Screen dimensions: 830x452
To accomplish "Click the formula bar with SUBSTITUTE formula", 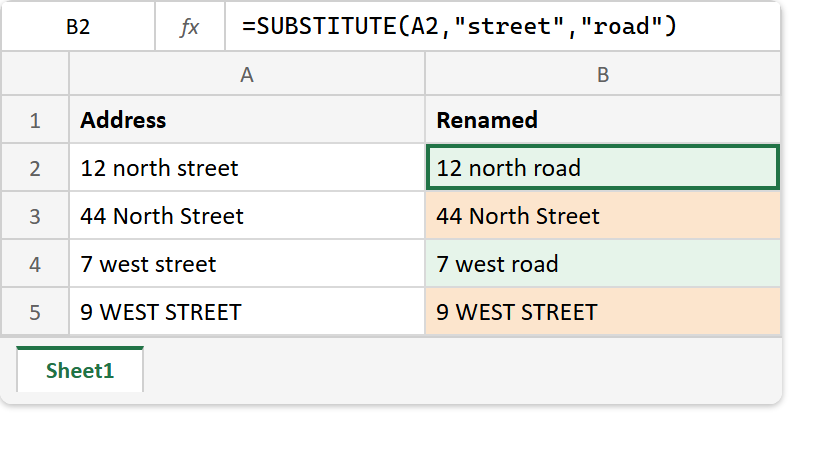I will tap(502, 26).
